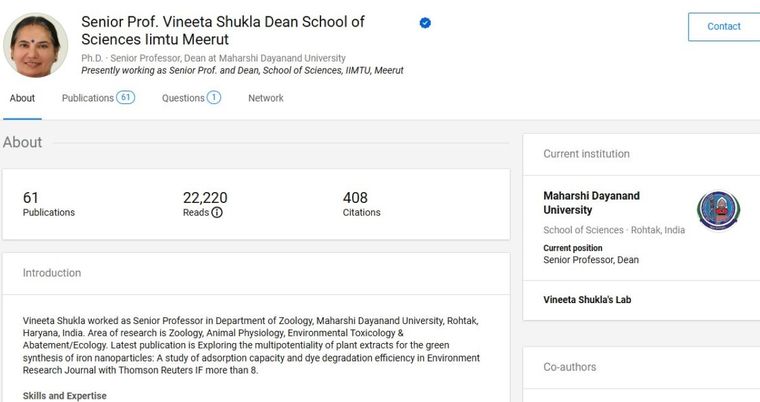Image resolution: width=760 pixels, height=402 pixels.
Task: Click the 1 badge on Questions tab
Action: point(214,98)
